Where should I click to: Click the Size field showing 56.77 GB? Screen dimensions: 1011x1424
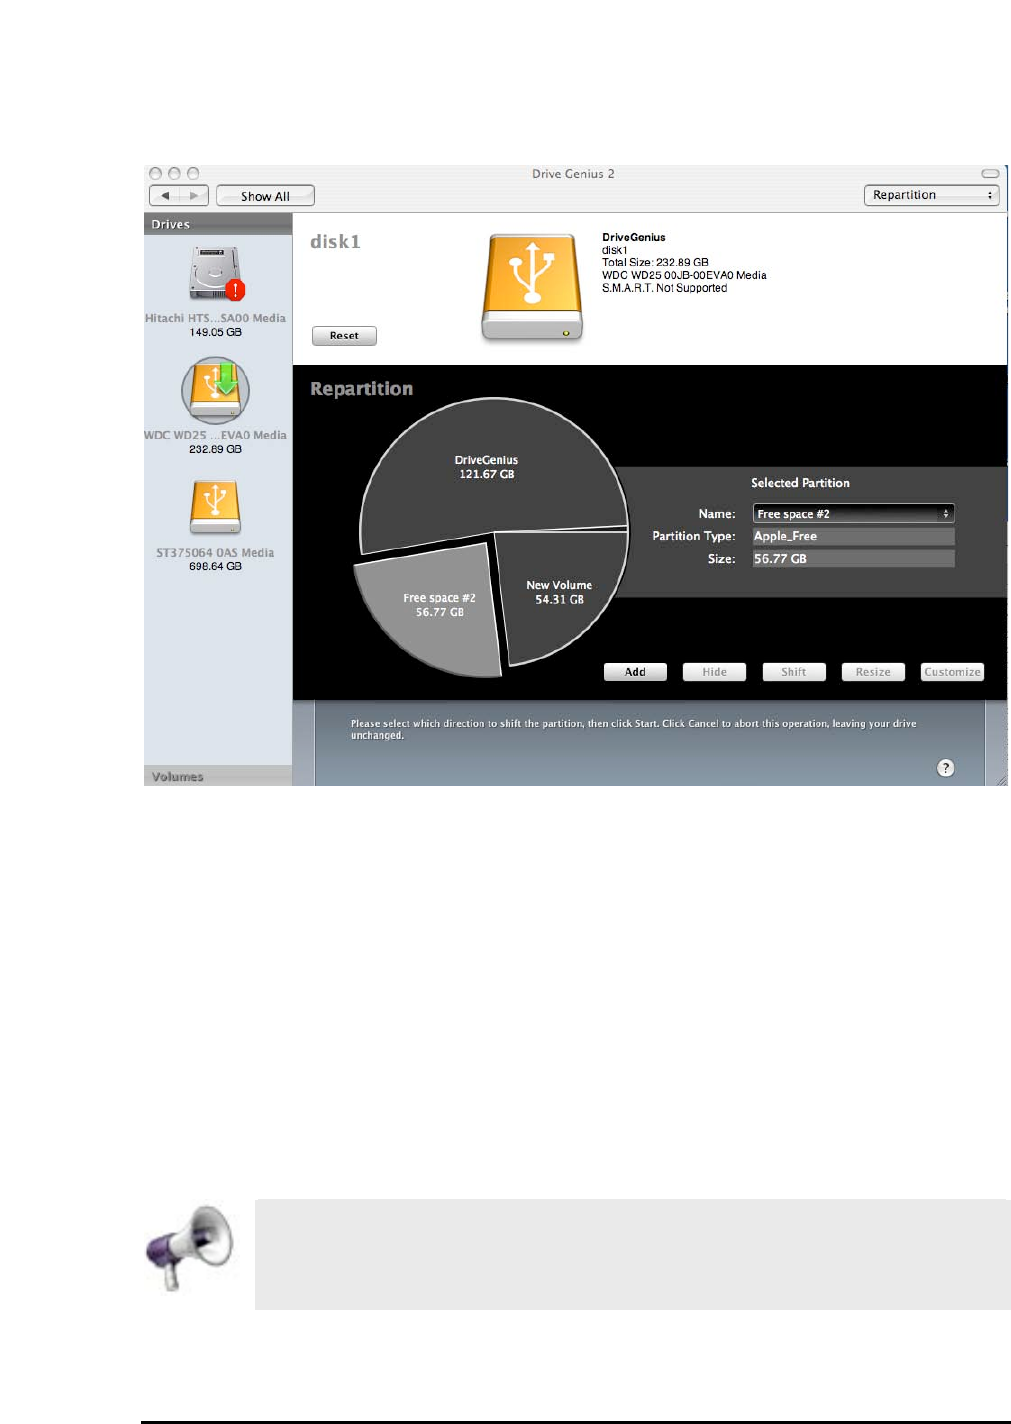coord(853,559)
